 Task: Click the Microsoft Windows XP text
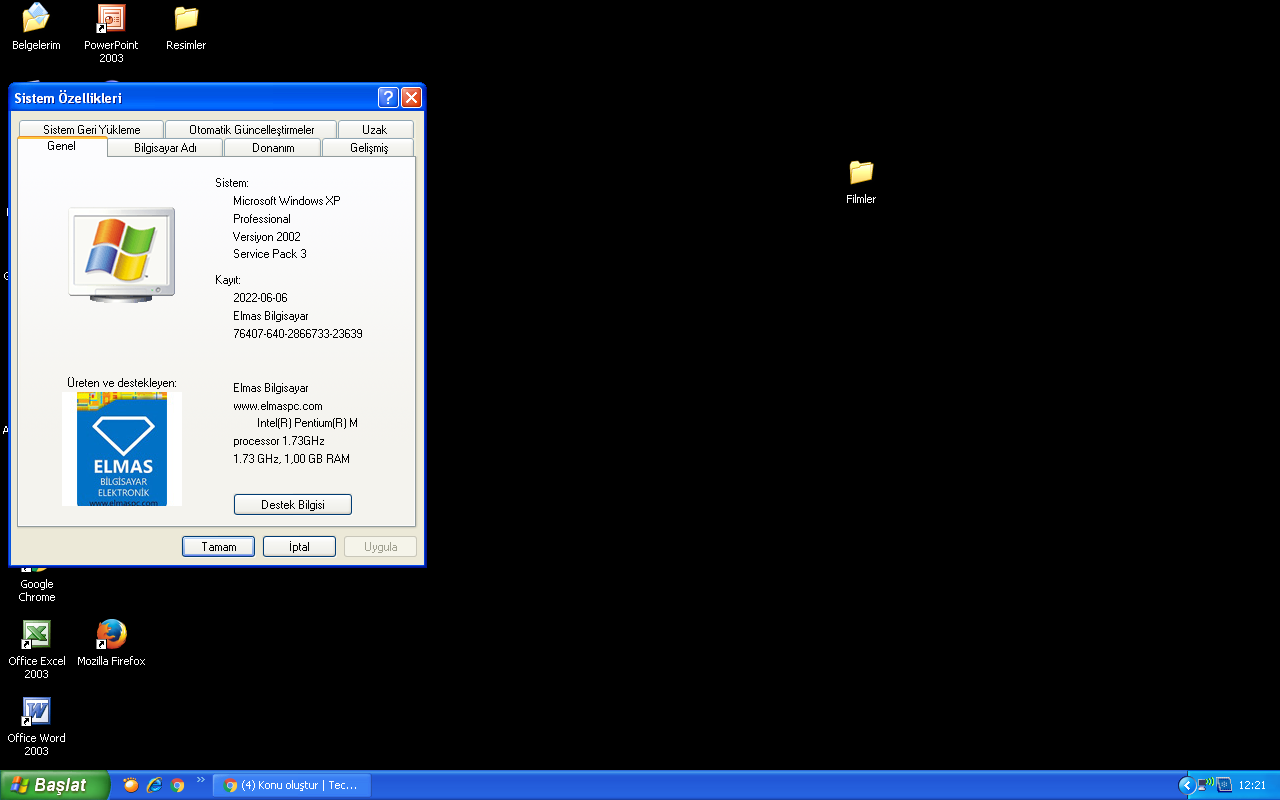pos(287,201)
